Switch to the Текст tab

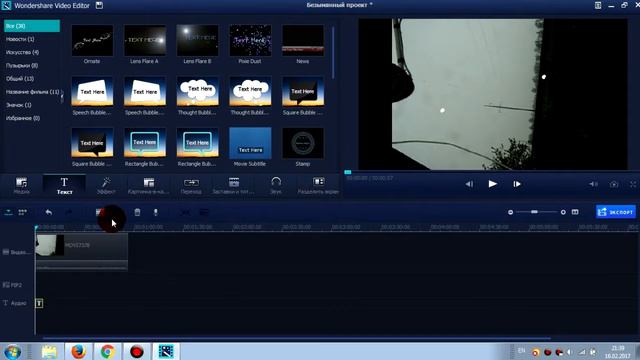(x=64, y=185)
